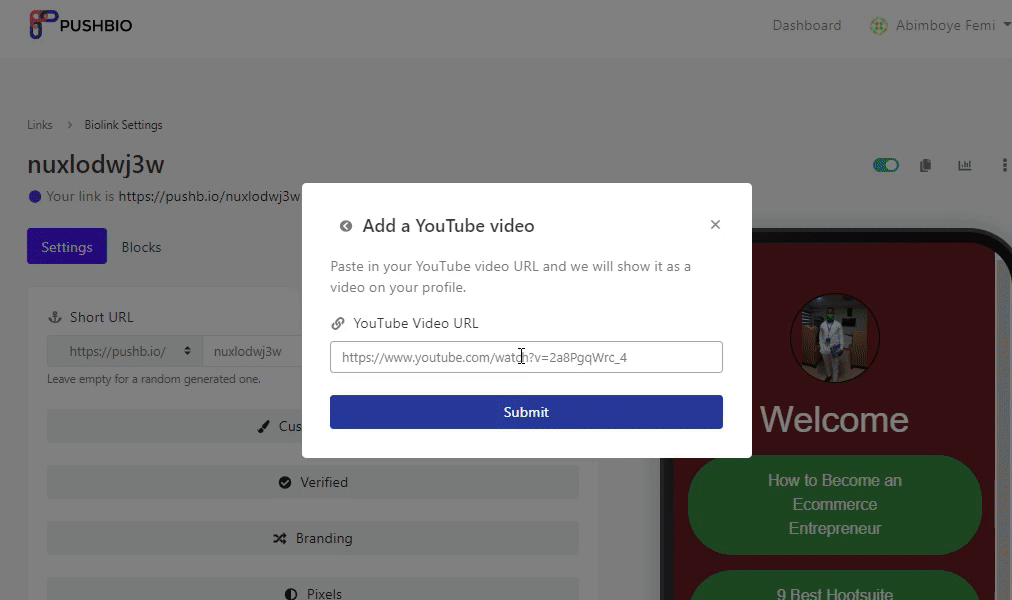Click the Pushbio logo

pos(81,25)
